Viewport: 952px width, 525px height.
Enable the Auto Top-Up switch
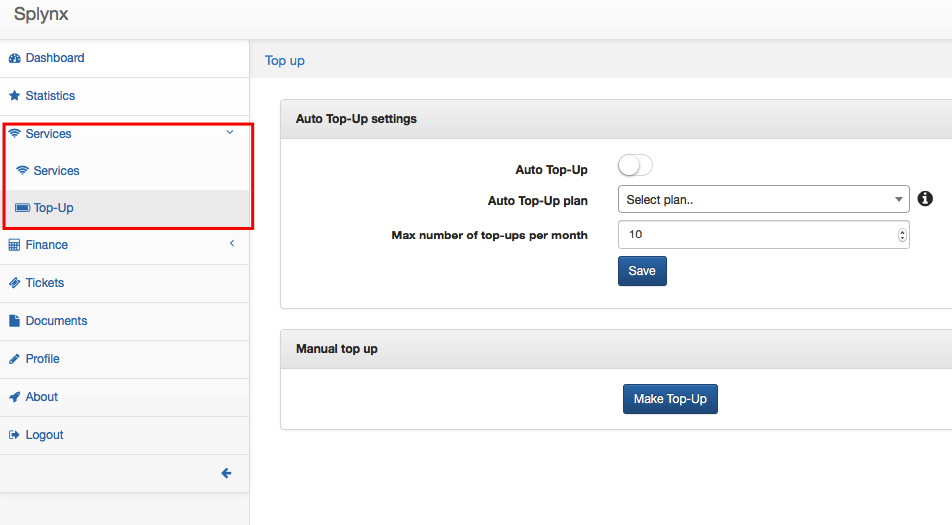point(635,166)
